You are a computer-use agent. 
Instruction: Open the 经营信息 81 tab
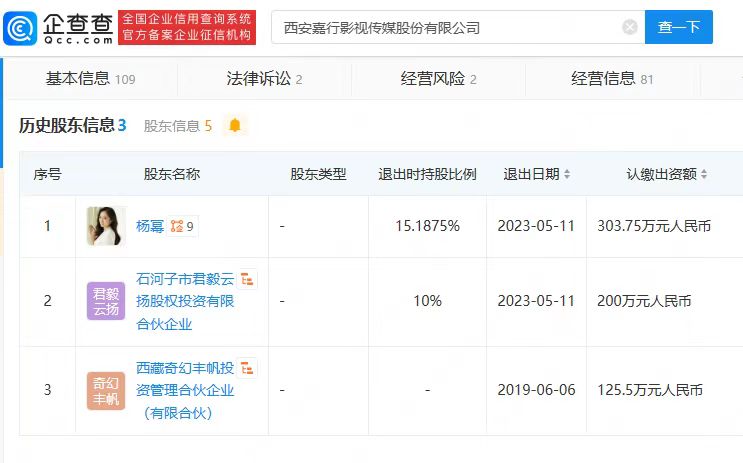(612, 79)
